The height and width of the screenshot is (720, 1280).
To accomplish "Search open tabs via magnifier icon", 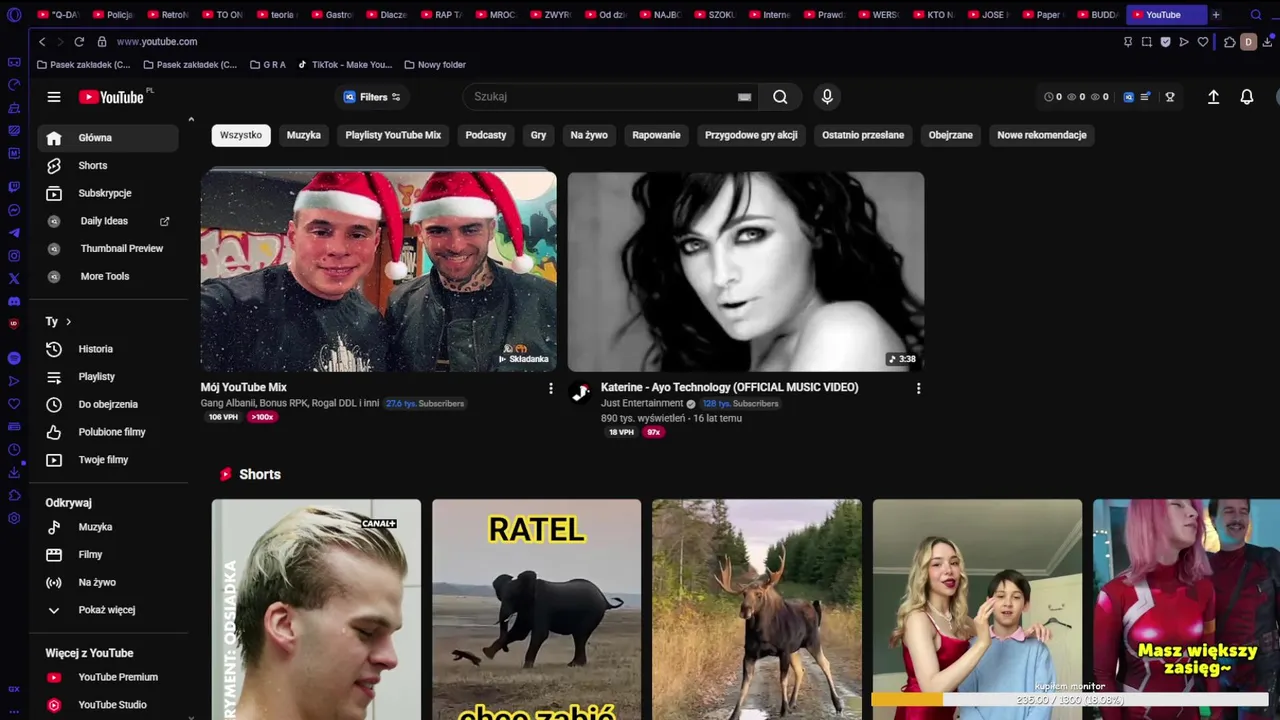I will [x=1256, y=15].
